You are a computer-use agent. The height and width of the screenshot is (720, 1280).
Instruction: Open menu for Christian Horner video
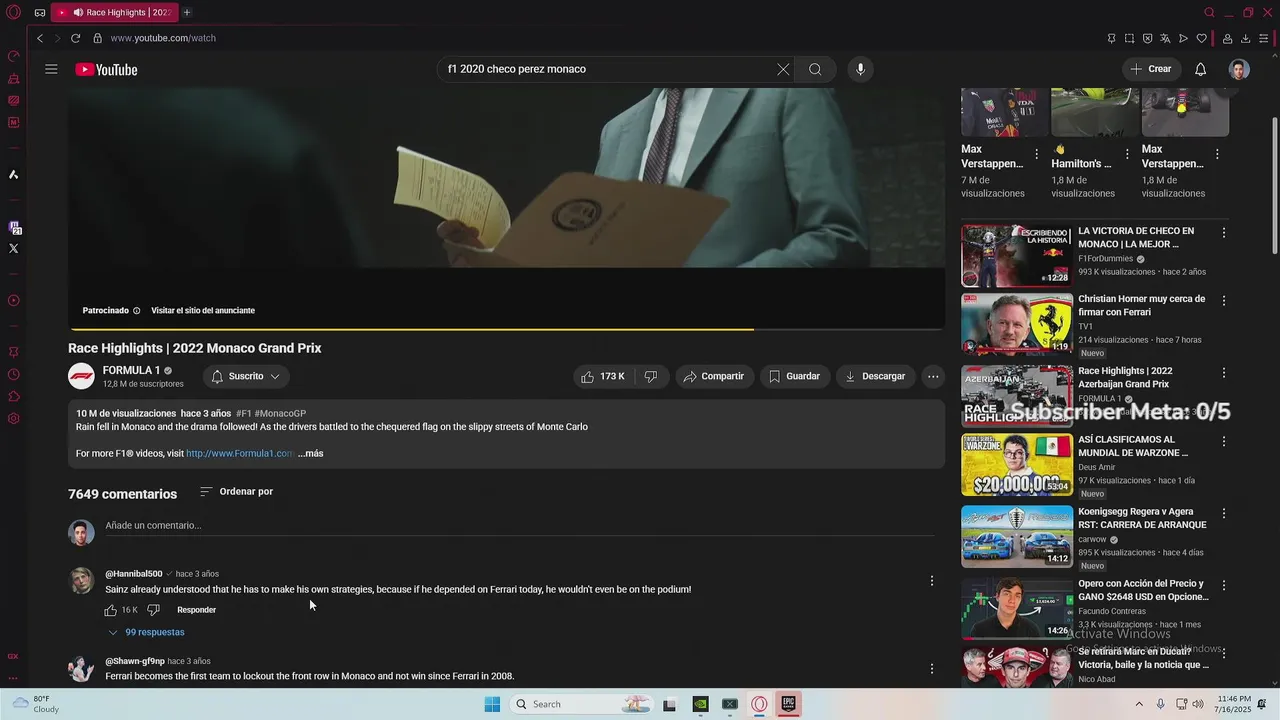coord(1223,300)
